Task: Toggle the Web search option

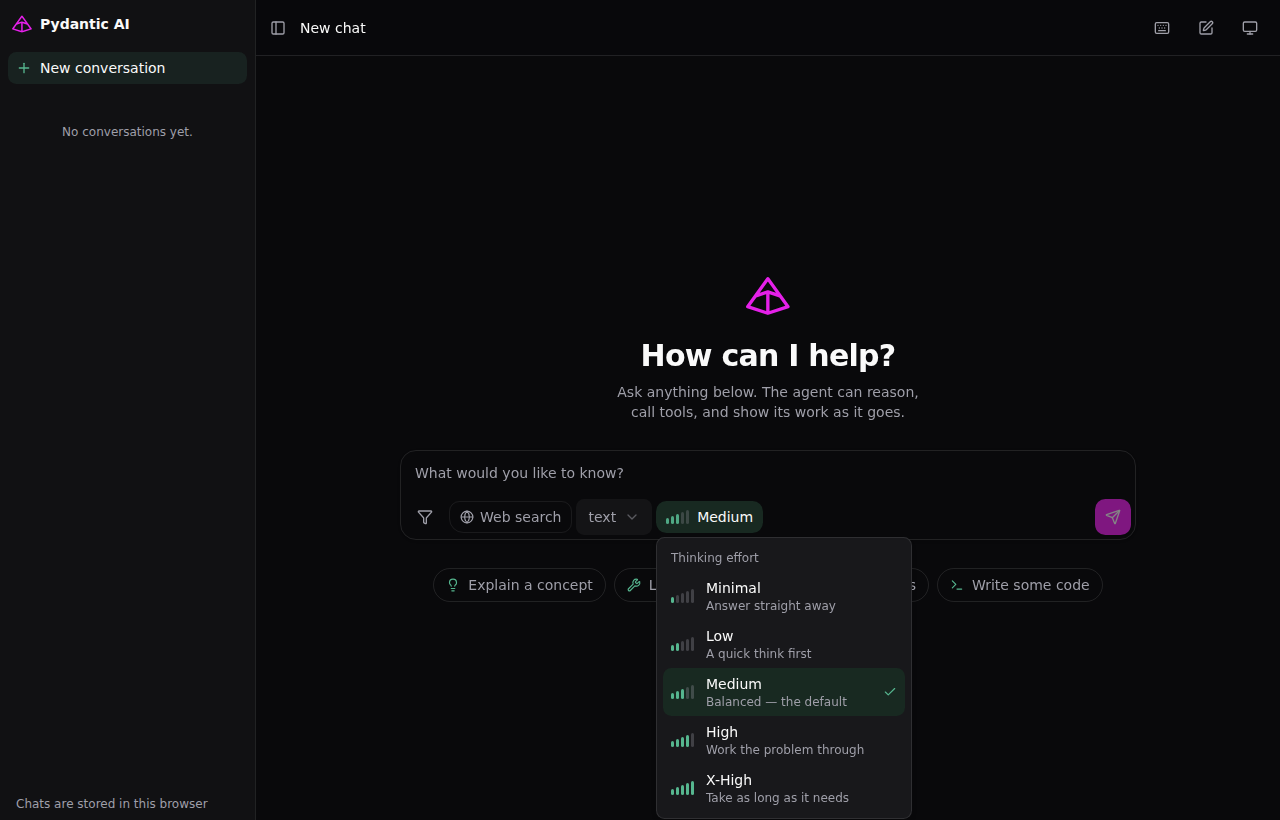Action: click(x=510, y=517)
